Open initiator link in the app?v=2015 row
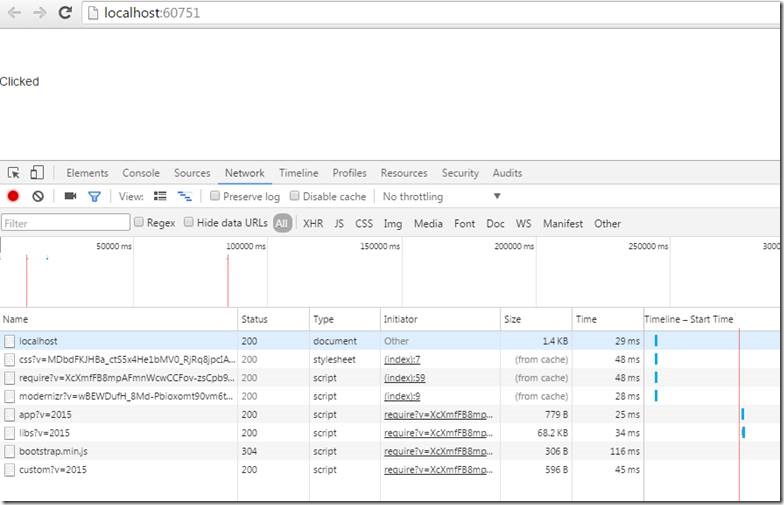The height and width of the screenshot is (505, 784). [438, 414]
